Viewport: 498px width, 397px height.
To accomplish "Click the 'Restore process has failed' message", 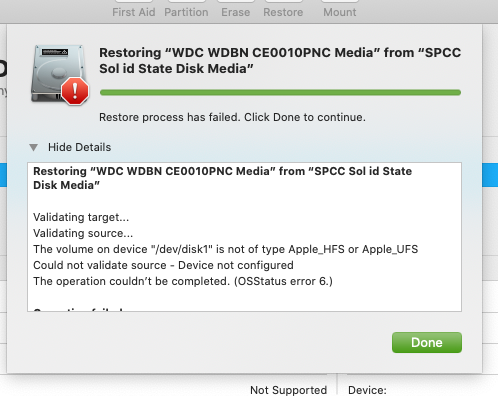I will click(x=232, y=117).
